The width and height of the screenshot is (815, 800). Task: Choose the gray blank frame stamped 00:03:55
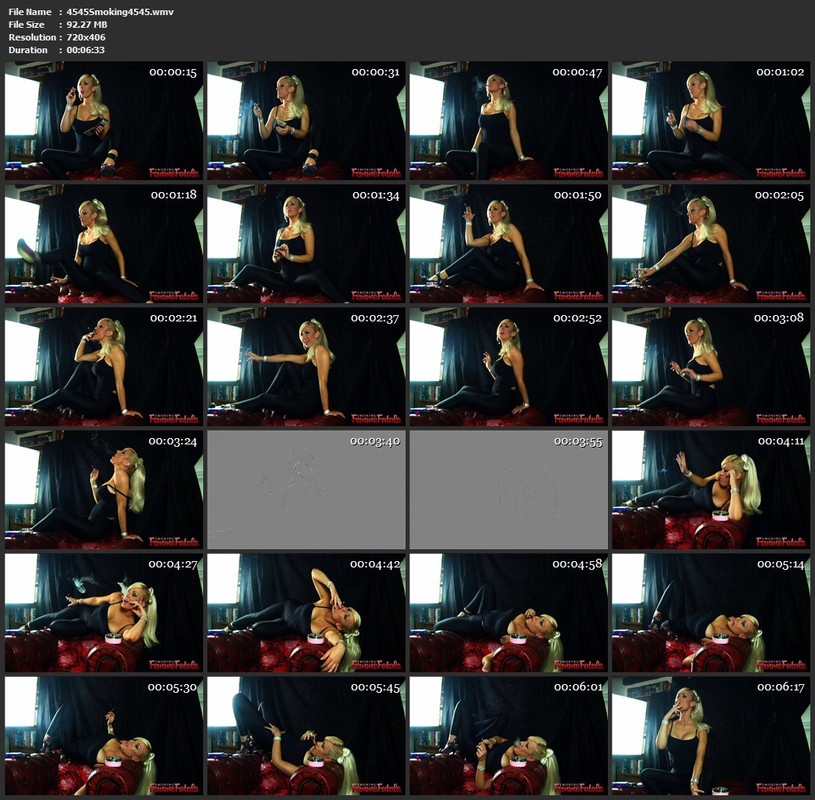(x=508, y=490)
